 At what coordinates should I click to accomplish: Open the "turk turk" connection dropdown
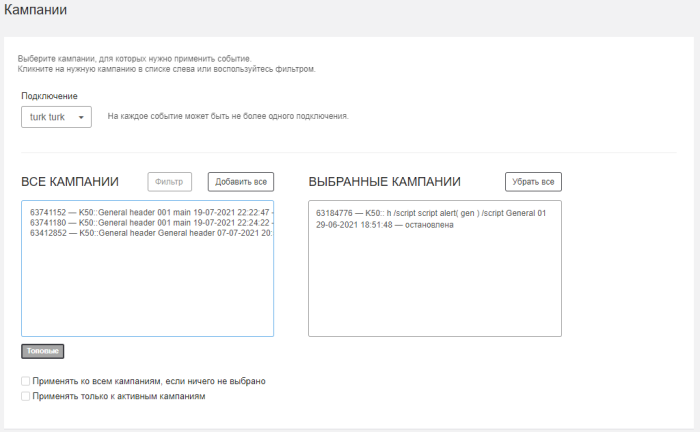[55, 117]
